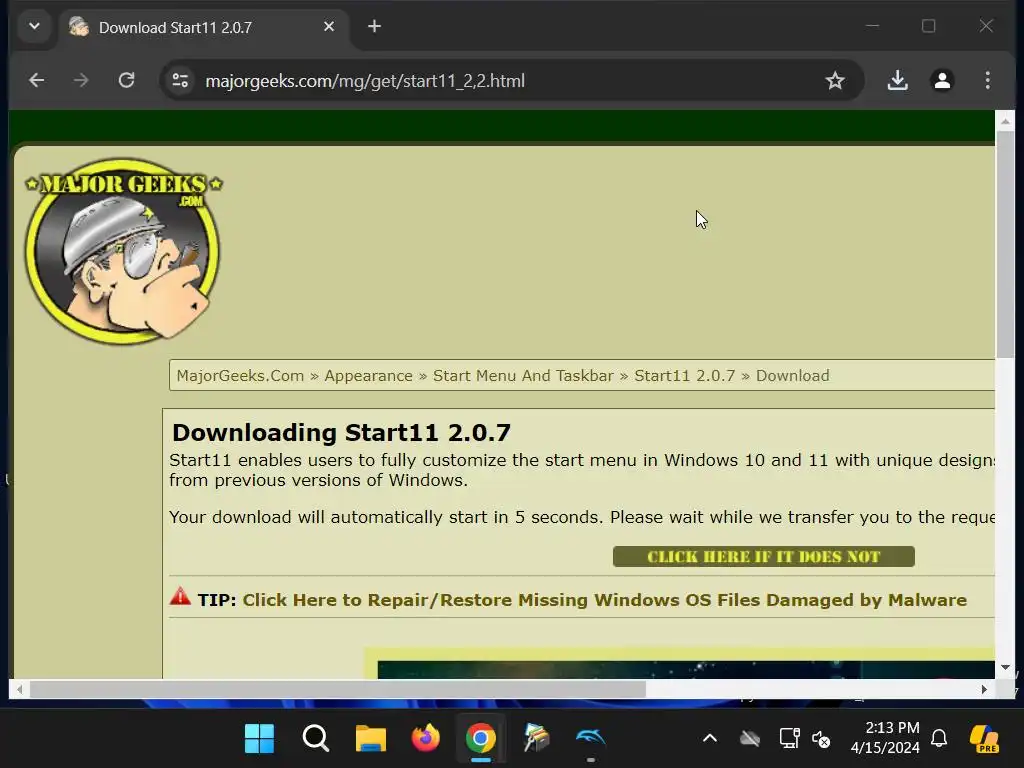Open Start Menu And Taskbar breadcrumb link
The height and width of the screenshot is (768, 1024).
523,376
